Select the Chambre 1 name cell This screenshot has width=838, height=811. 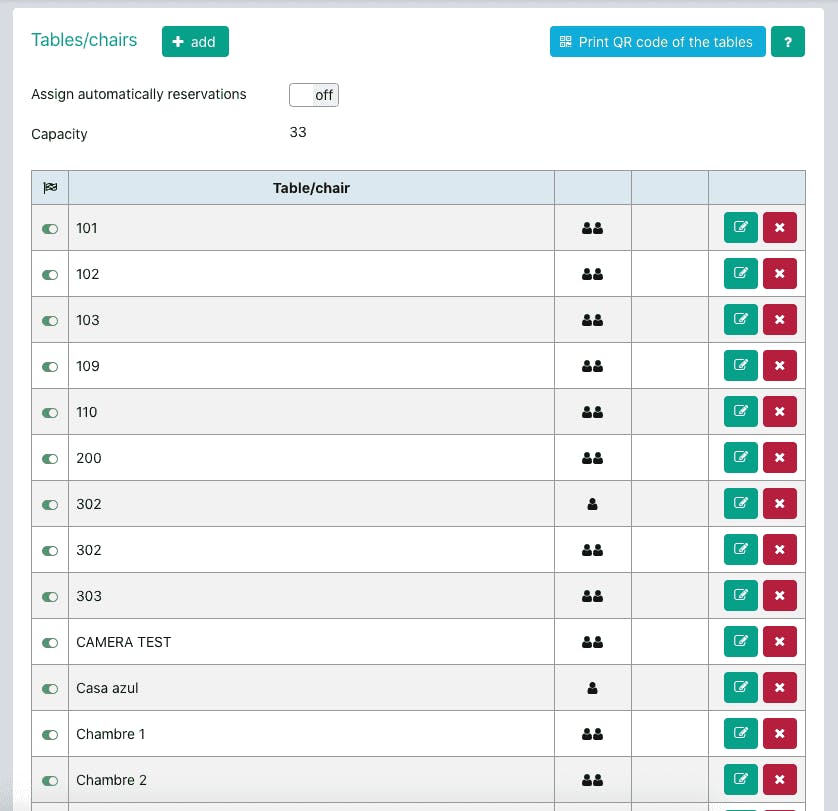(x=312, y=734)
